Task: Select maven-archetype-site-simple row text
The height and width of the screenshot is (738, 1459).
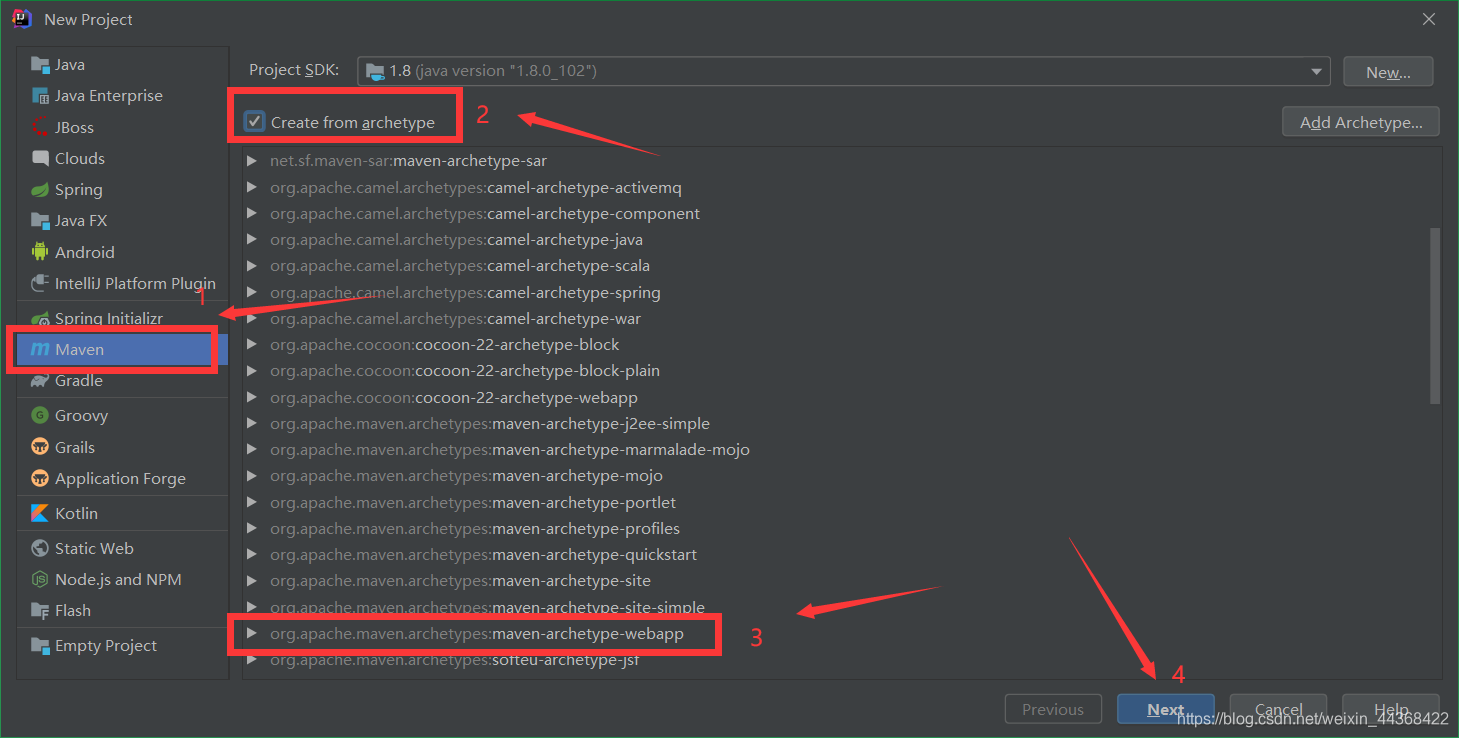Action: tap(487, 607)
